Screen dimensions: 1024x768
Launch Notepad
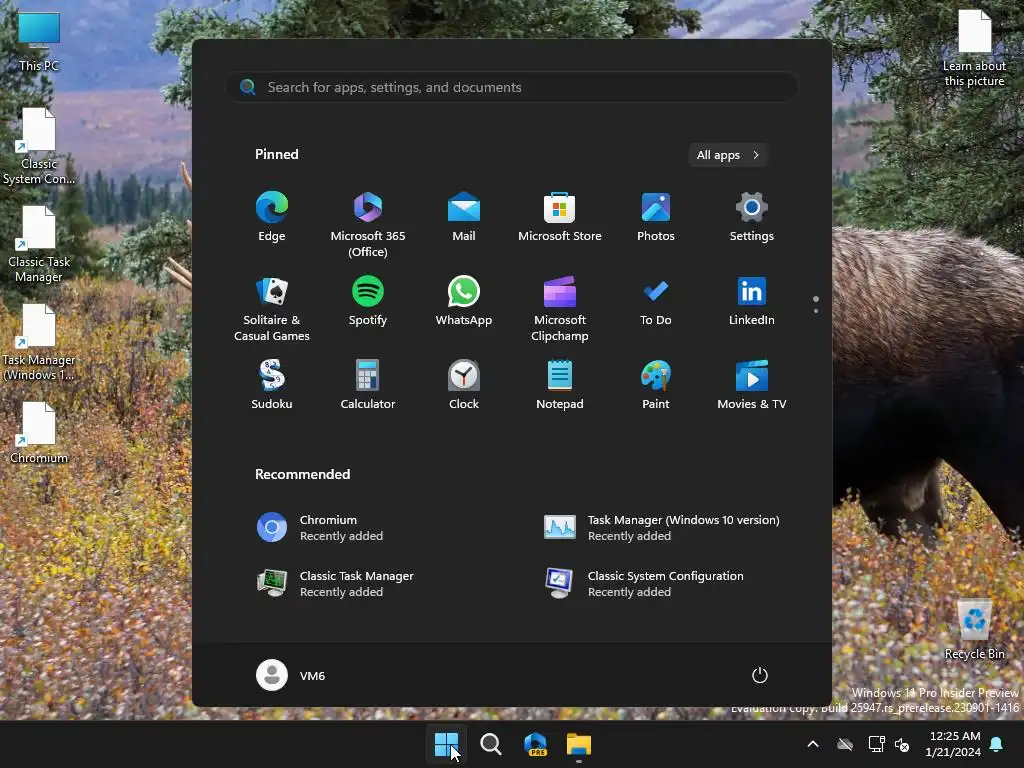[x=560, y=385]
